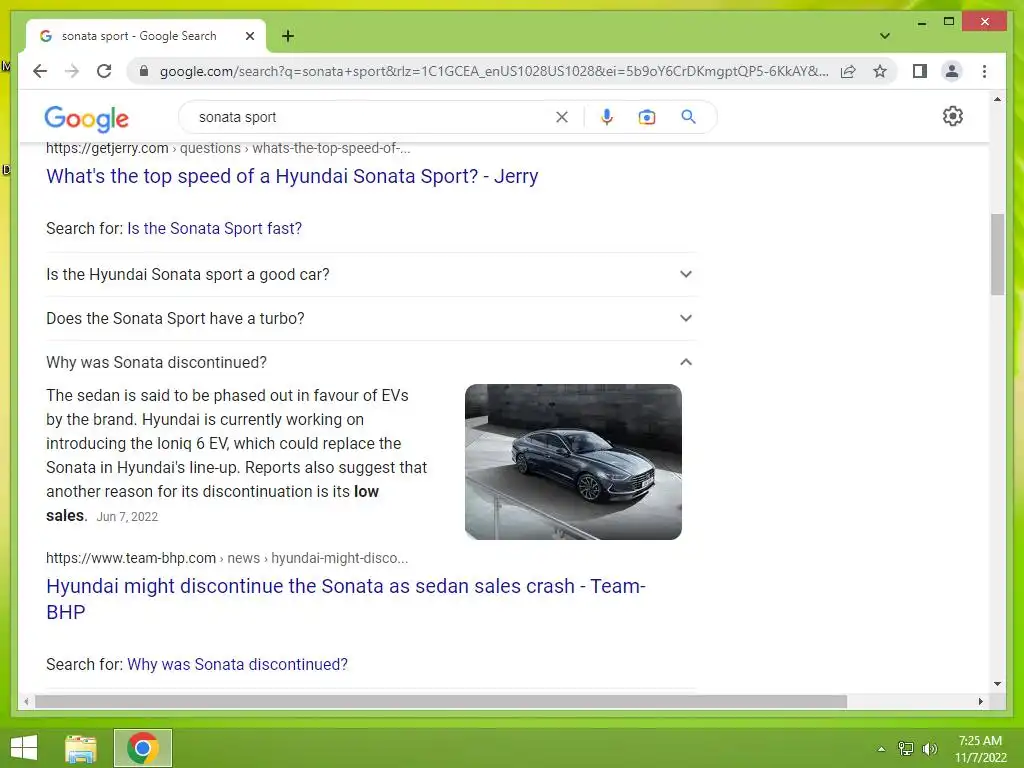The width and height of the screenshot is (1024, 768).
Task: Click 'Is the Sonata Sport fast?' search link
Action: pos(214,229)
